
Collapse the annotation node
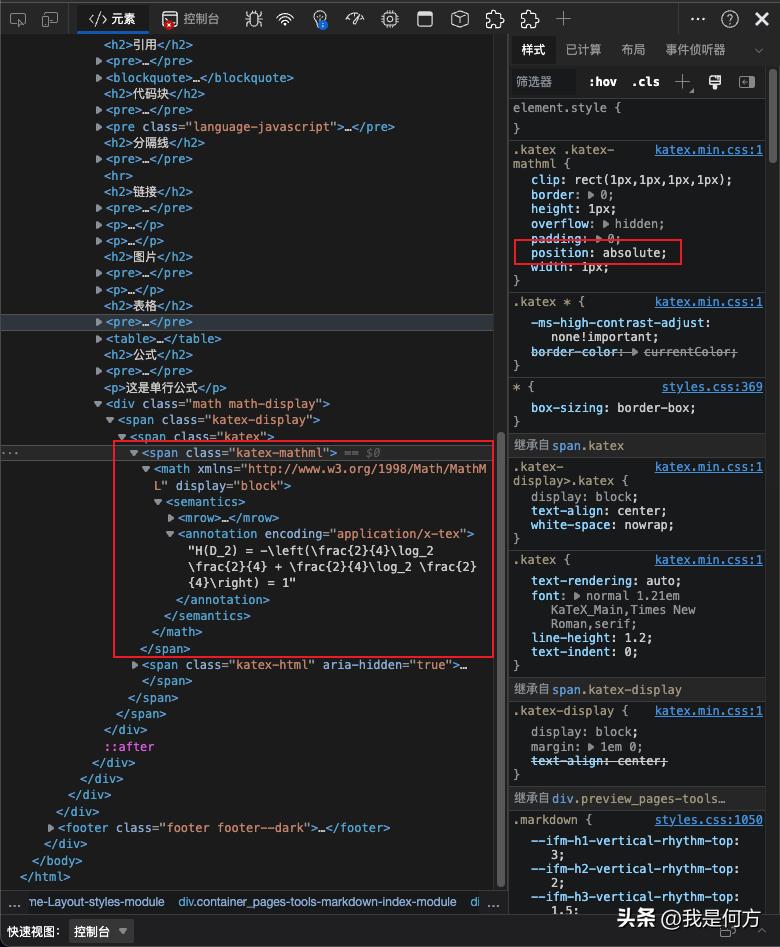tap(170, 534)
